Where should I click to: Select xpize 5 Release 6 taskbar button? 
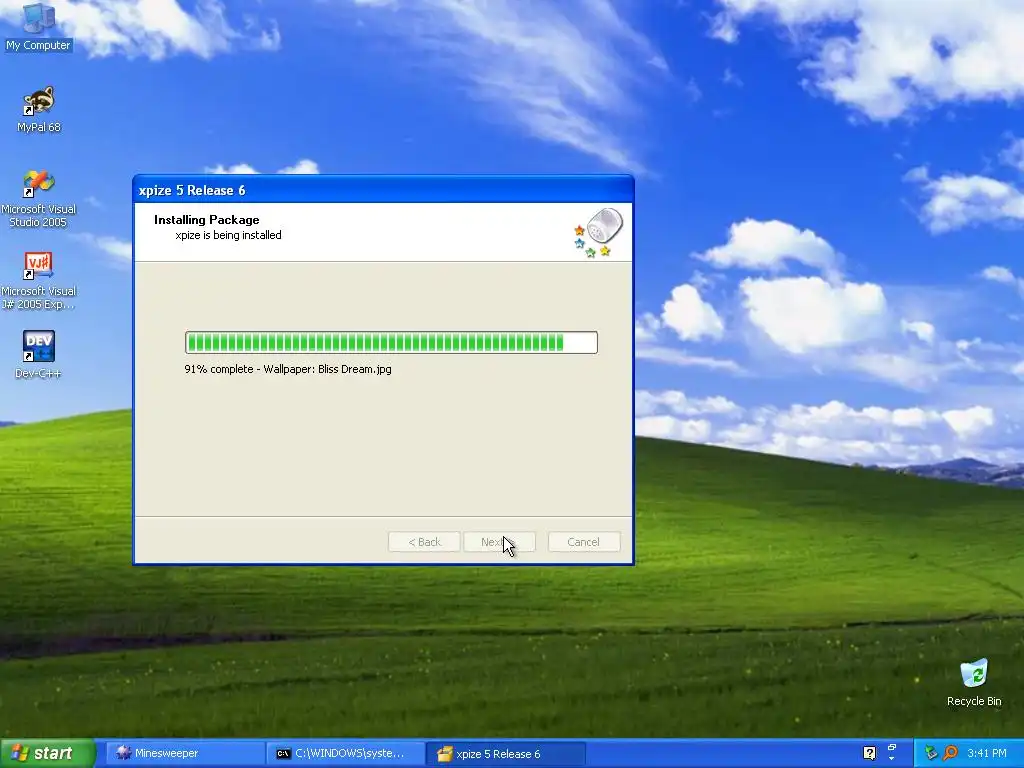pos(507,754)
